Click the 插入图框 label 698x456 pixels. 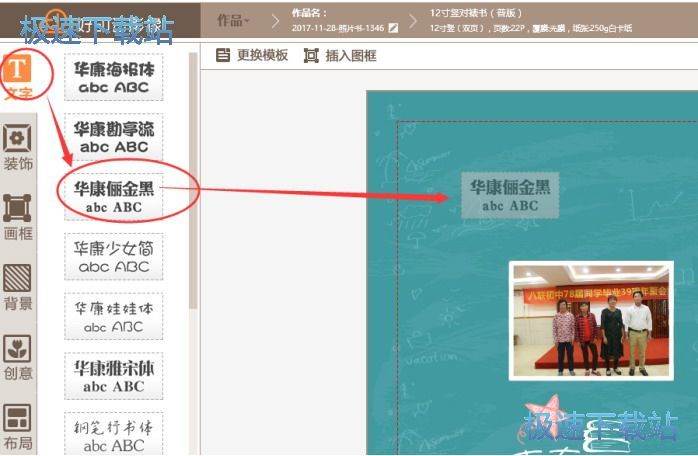click(351, 56)
